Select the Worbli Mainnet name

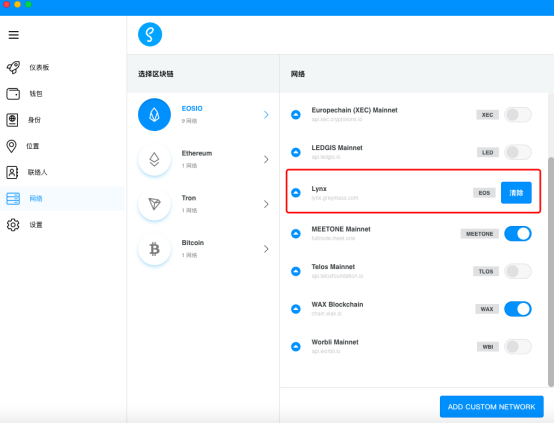335,342
